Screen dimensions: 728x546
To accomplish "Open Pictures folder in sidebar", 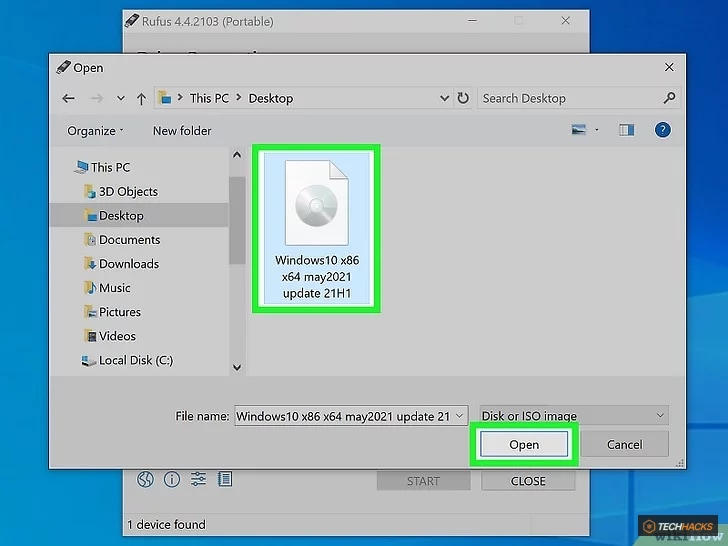I will click(x=112, y=312).
